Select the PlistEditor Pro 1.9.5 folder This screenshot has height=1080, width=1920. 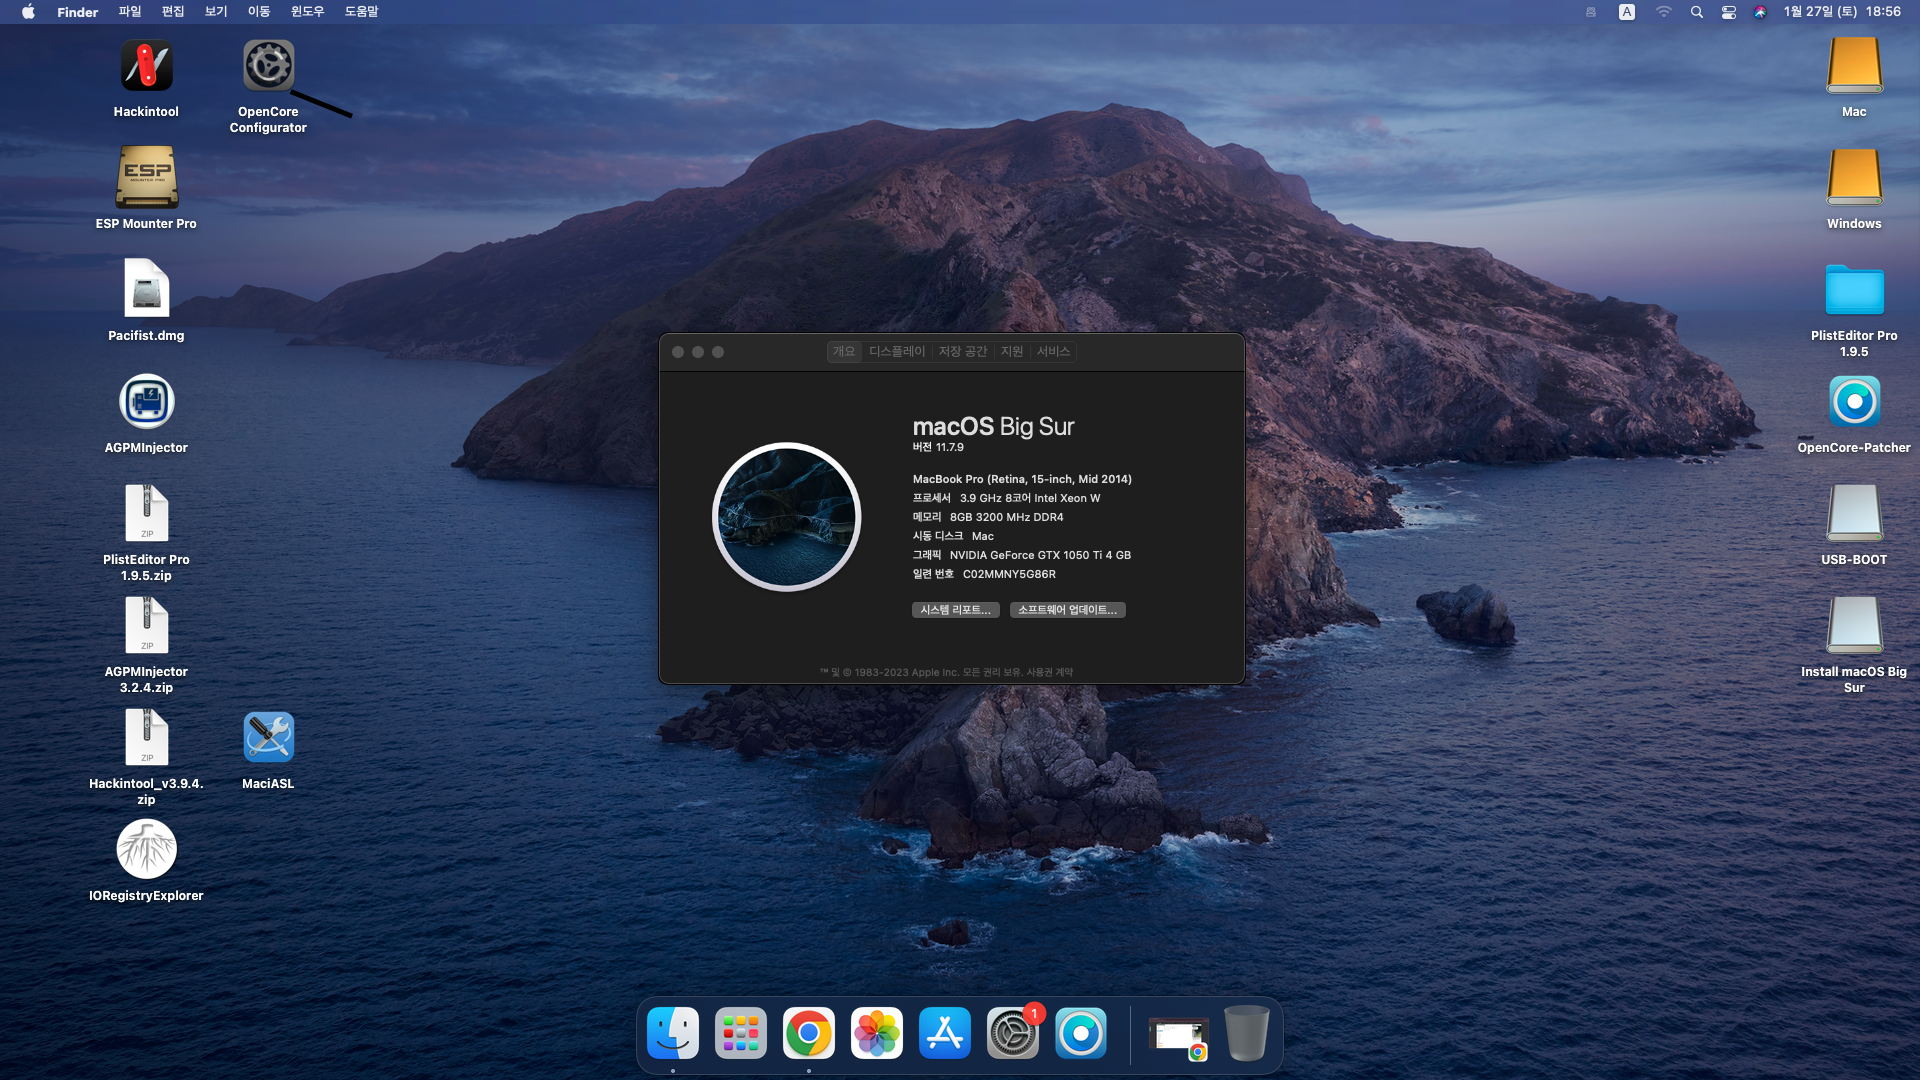pyautogui.click(x=1854, y=290)
